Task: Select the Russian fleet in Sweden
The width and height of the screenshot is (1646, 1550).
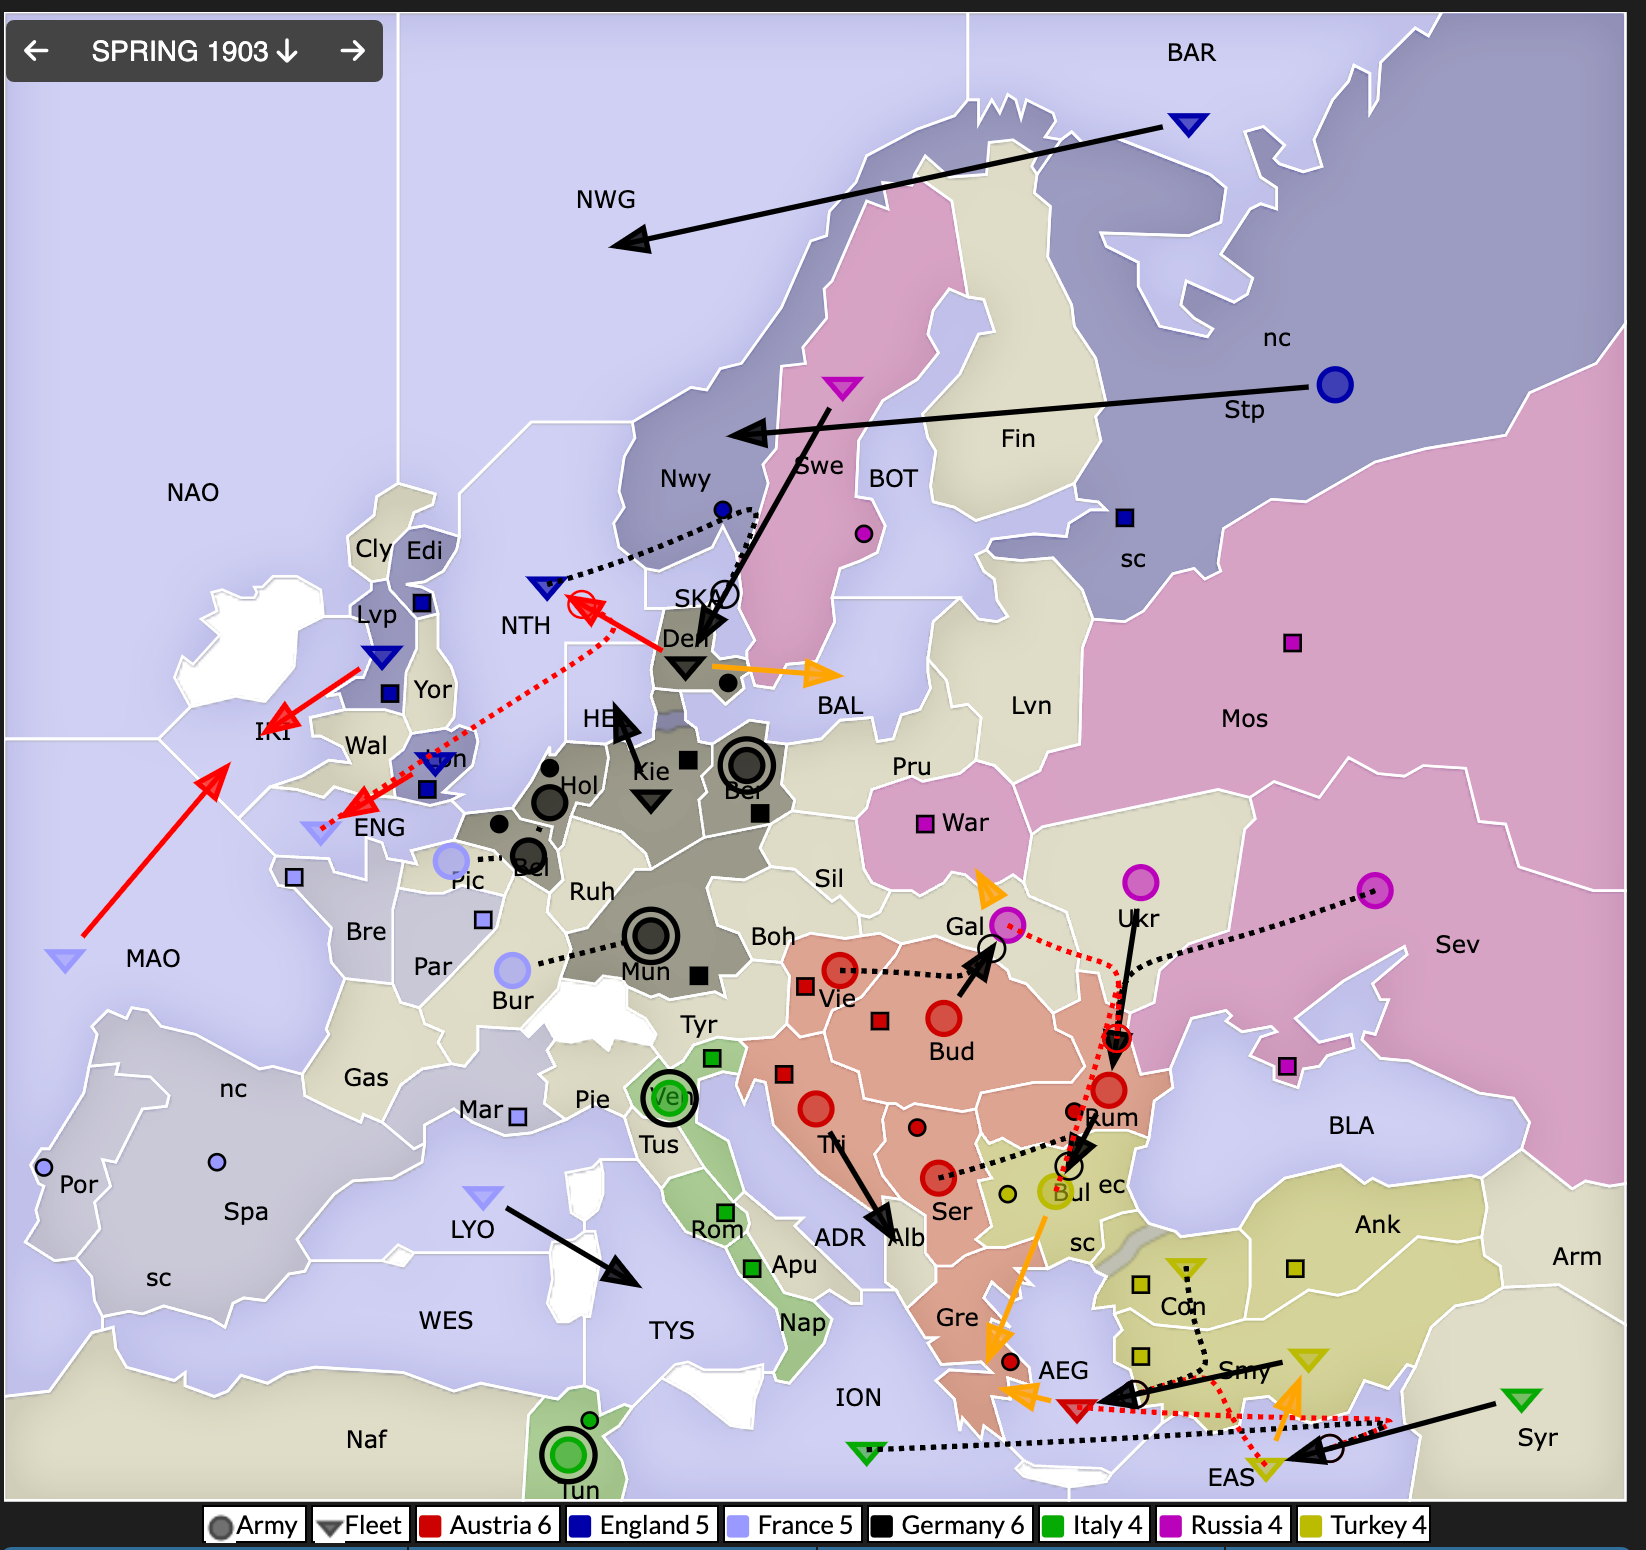Action: (x=842, y=387)
